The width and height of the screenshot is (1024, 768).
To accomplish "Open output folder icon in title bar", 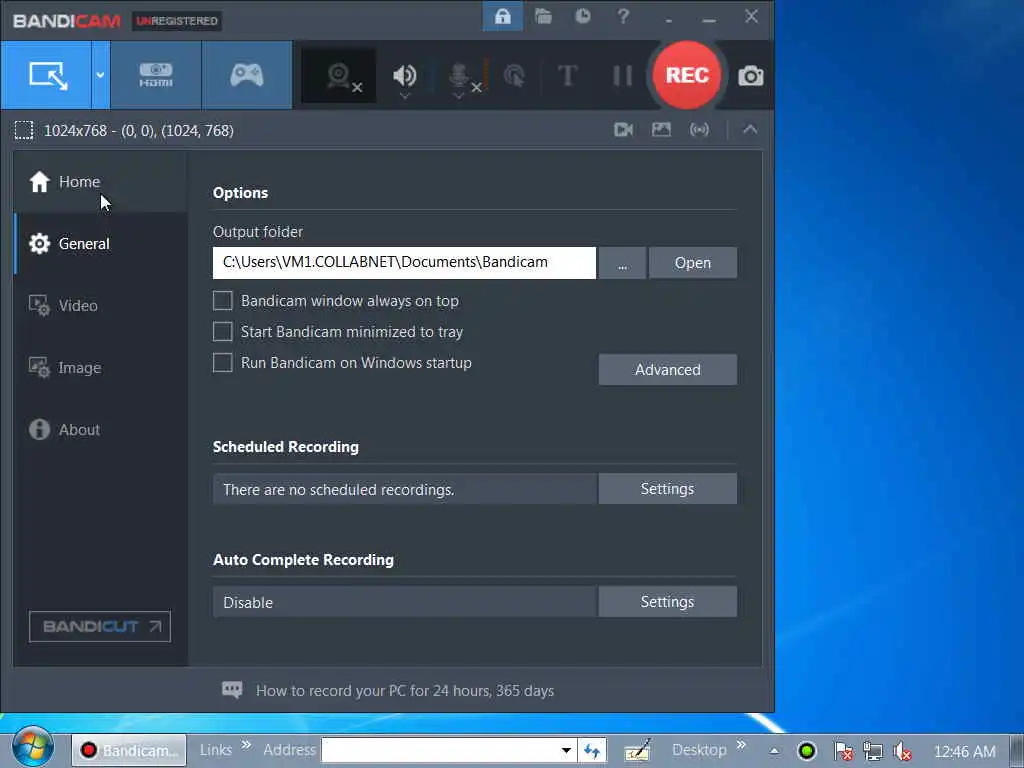I will [543, 16].
